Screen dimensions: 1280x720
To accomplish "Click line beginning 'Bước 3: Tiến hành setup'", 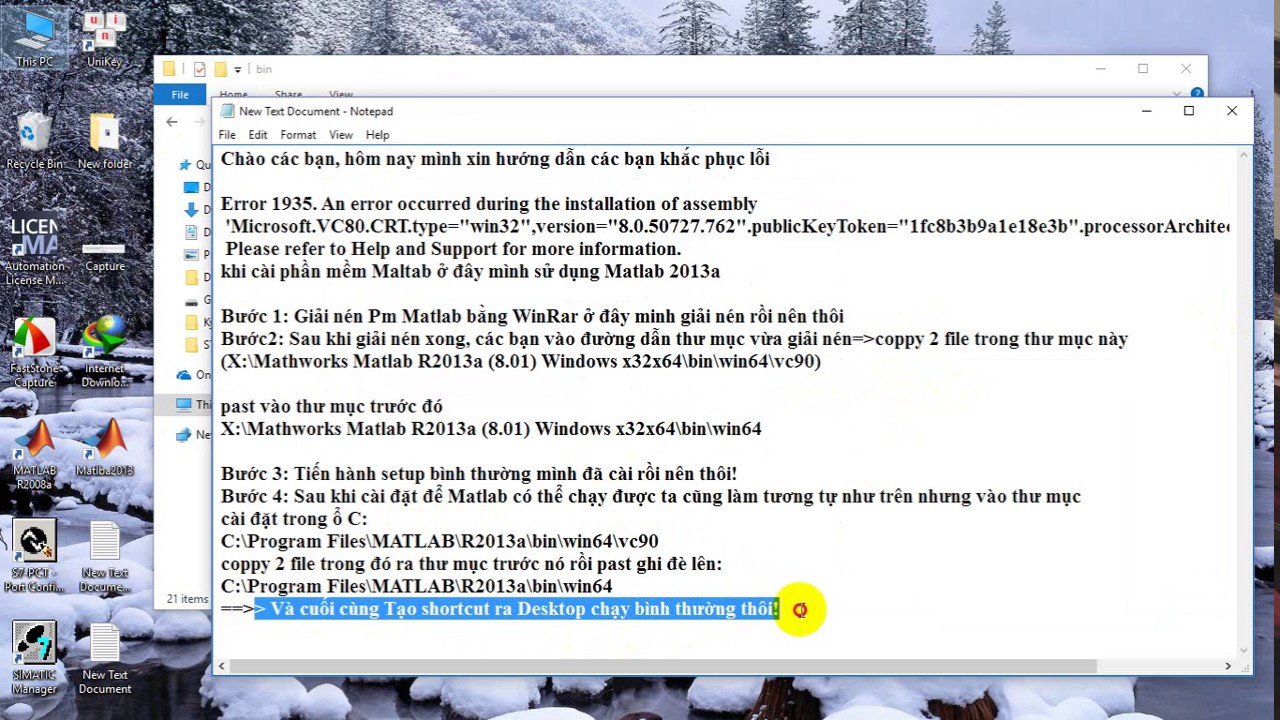I will coord(479,474).
